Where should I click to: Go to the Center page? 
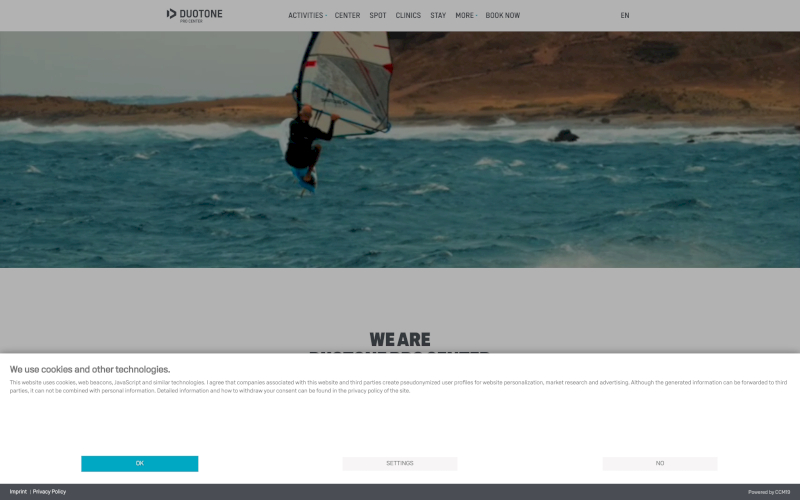(347, 15)
